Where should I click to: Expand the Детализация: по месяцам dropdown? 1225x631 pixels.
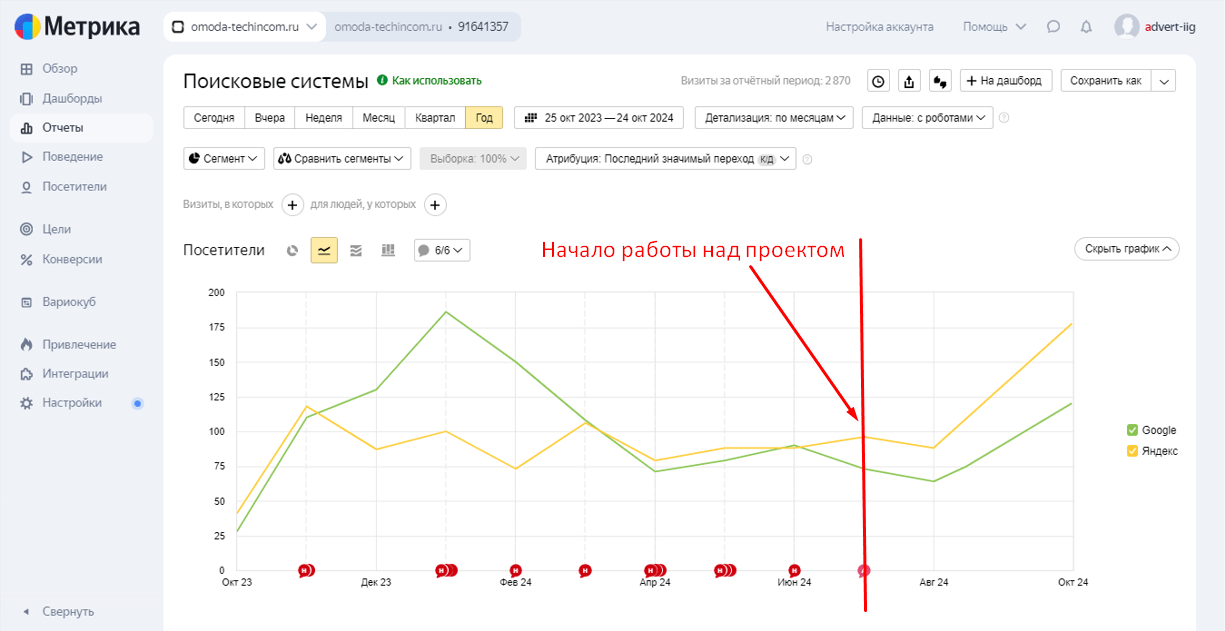(x=774, y=118)
